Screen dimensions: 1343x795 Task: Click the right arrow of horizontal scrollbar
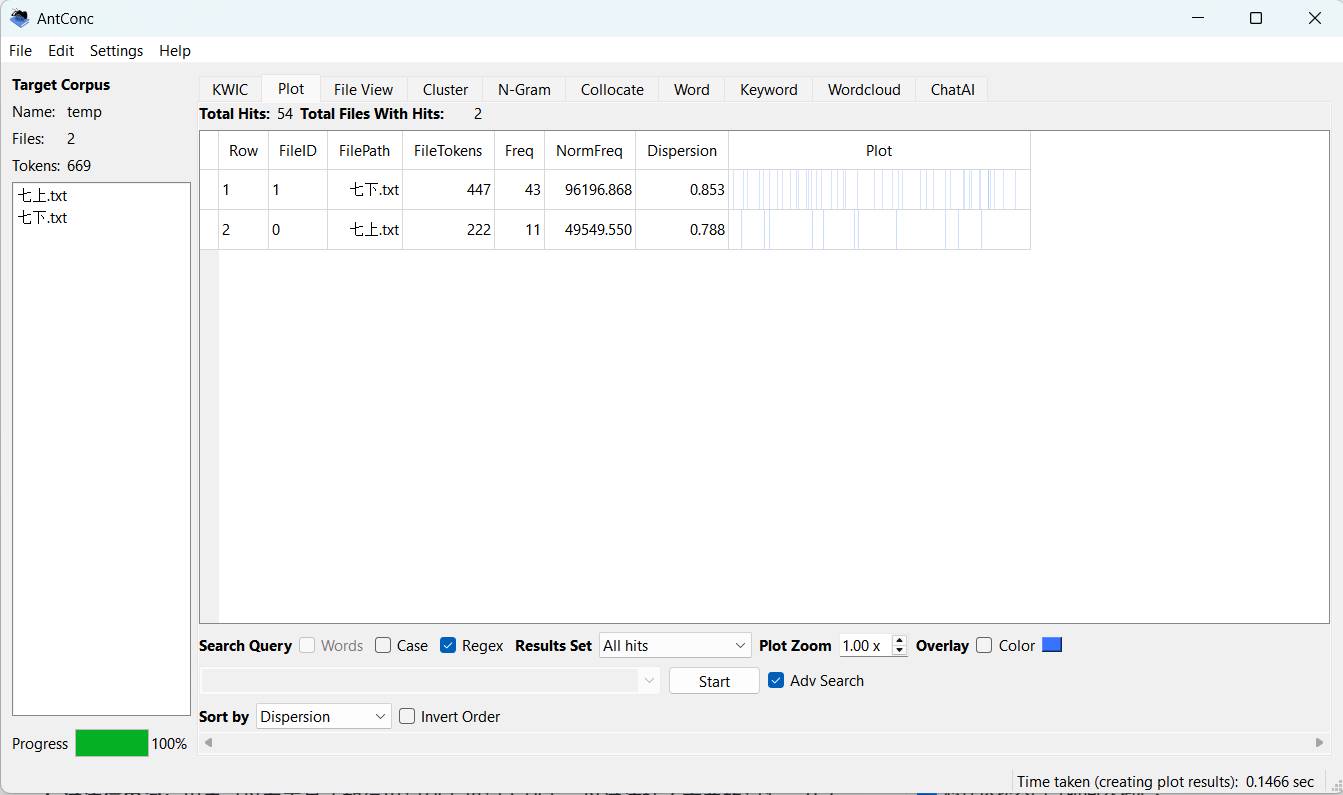[x=1319, y=743]
